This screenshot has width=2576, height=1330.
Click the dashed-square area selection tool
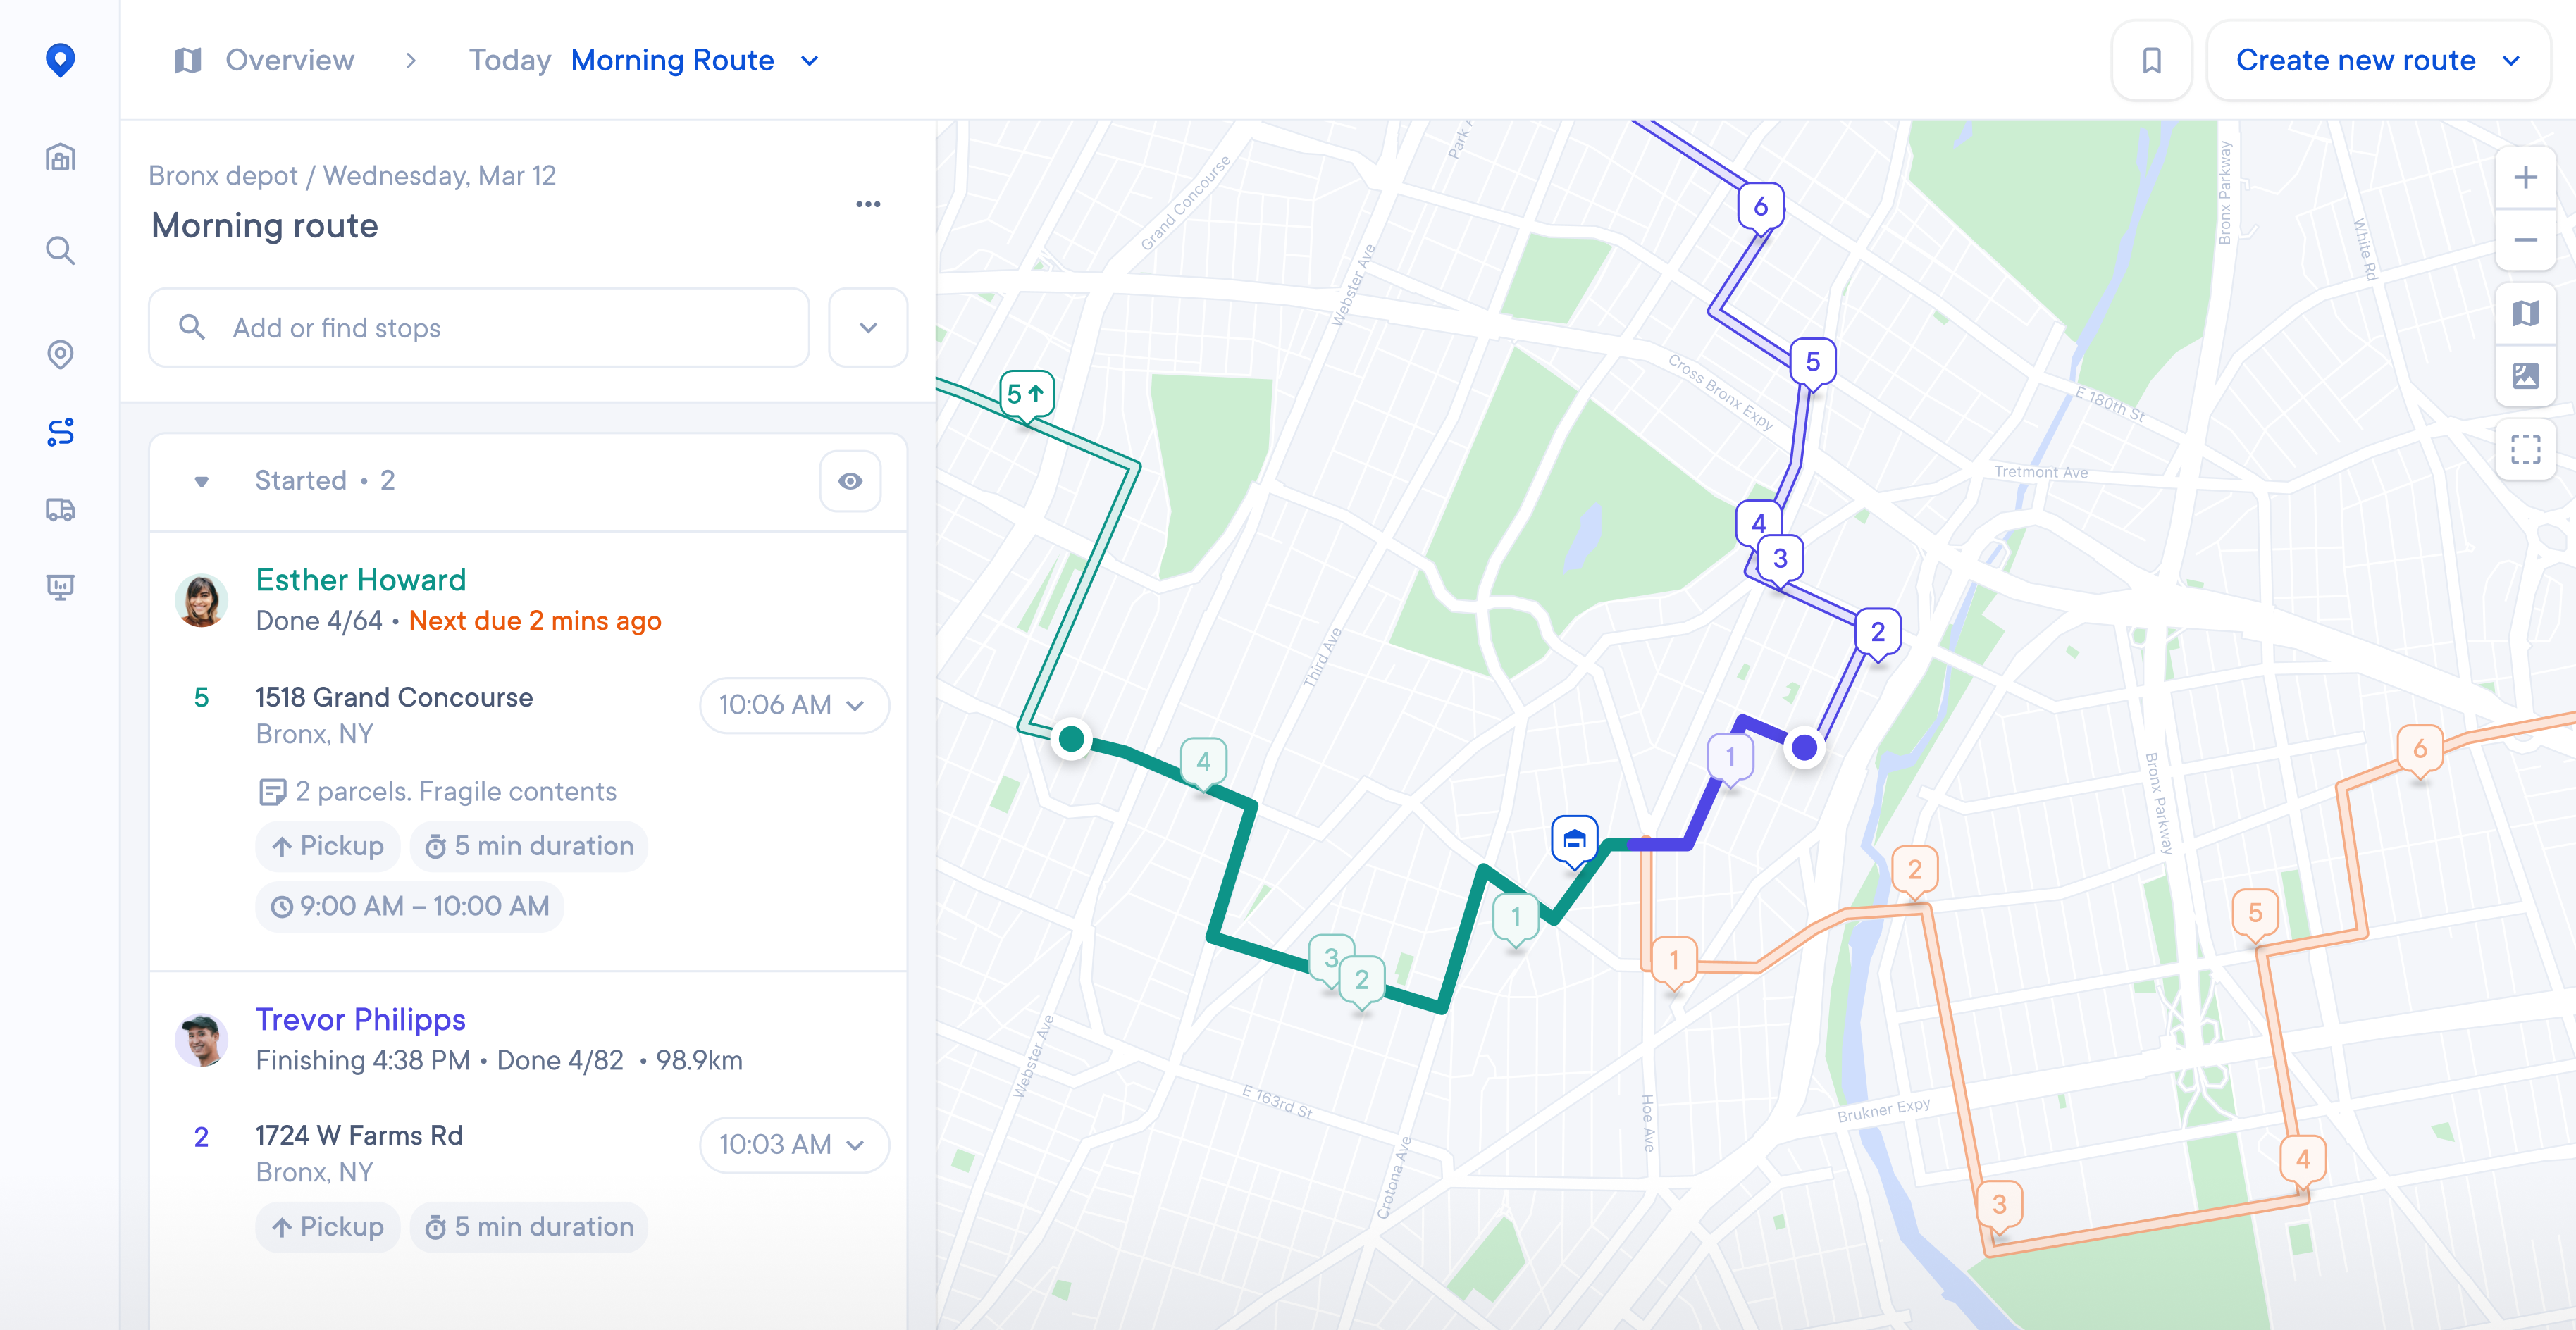[2525, 450]
